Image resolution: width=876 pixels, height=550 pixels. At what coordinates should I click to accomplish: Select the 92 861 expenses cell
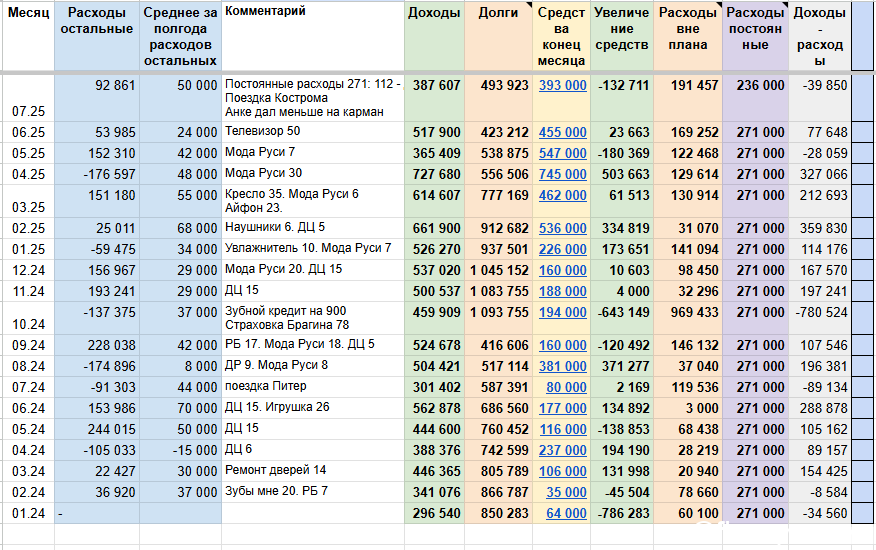point(97,98)
